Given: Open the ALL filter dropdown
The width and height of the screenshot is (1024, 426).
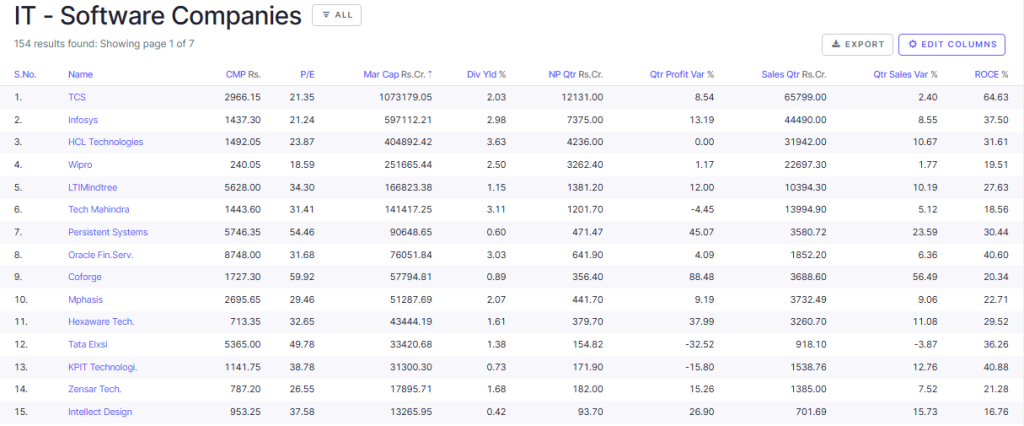Looking at the screenshot, I should (x=336, y=15).
